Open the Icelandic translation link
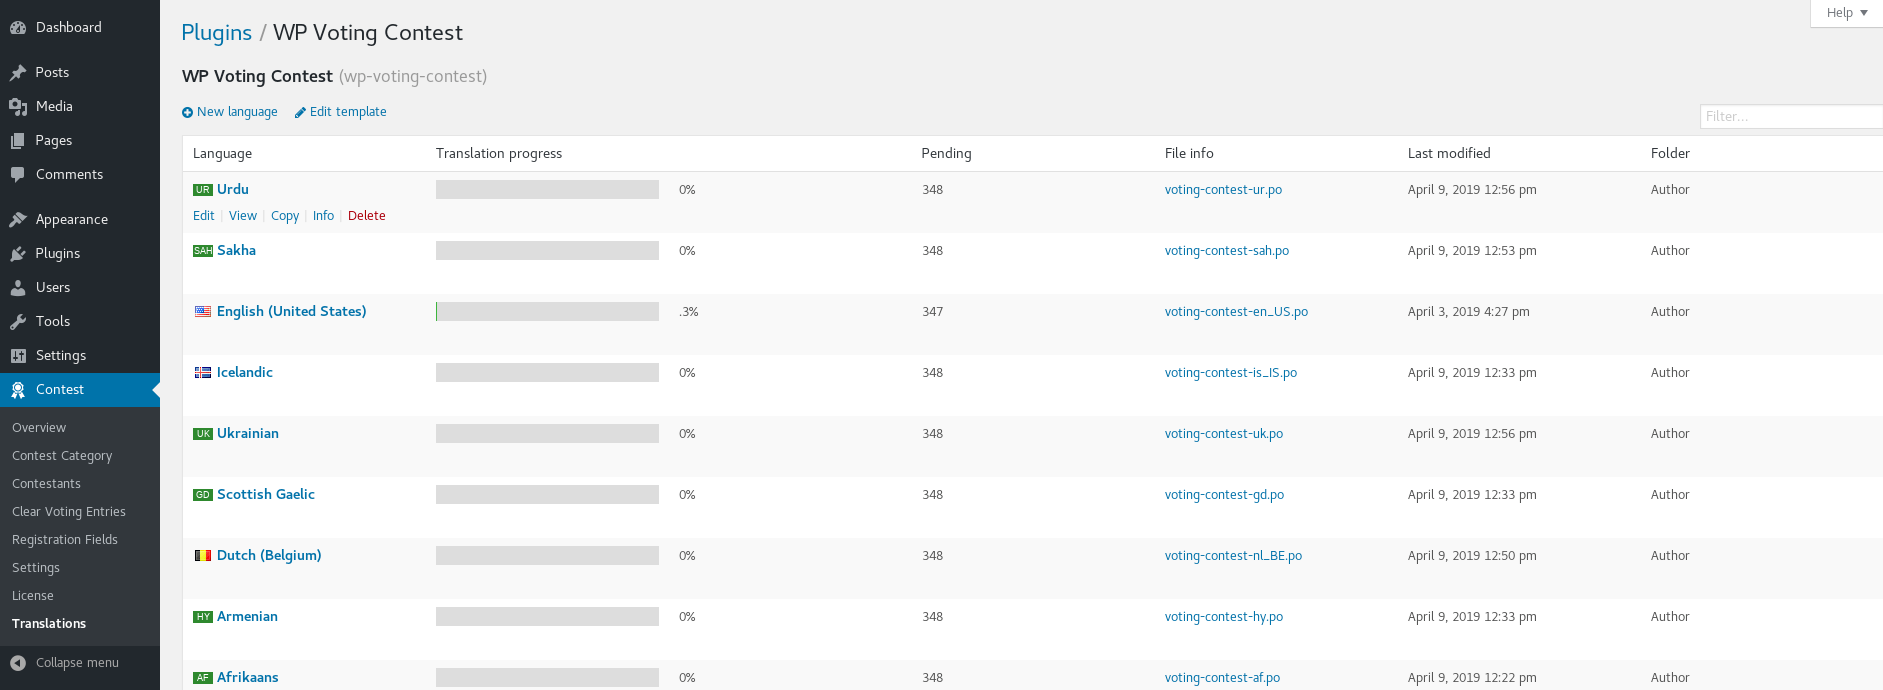 click(x=245, y=373)
